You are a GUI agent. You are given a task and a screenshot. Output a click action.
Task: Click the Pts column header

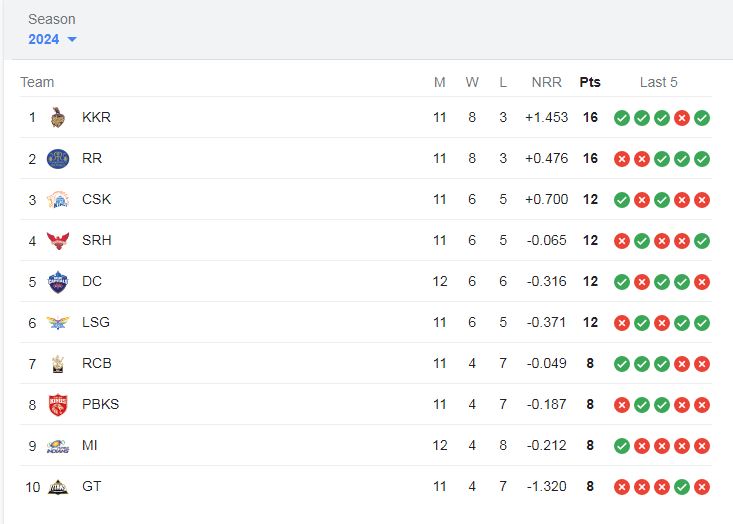pyautogui.click(x=590, y=82)
